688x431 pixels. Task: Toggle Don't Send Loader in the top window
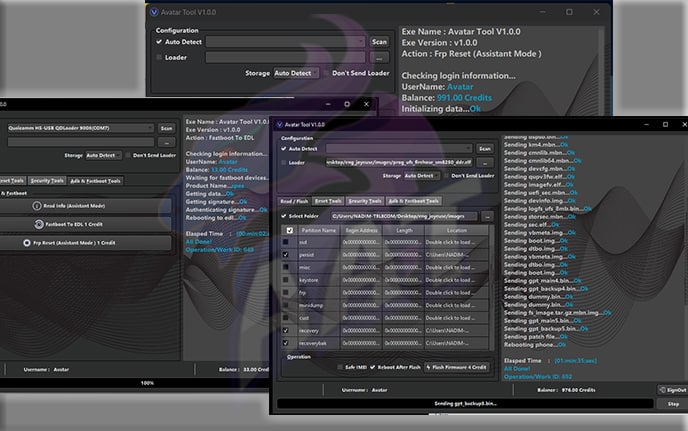326,73
